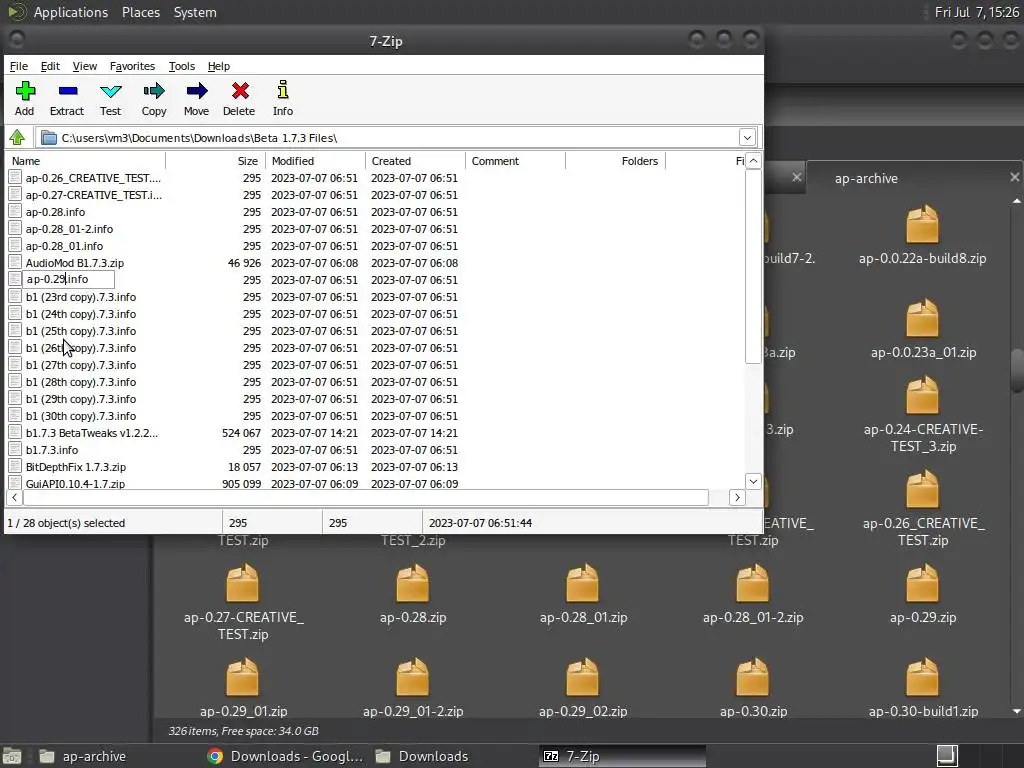
Task: Click file icon of BitDepthFix 1.7.3.zip
Action: (15, 466)
